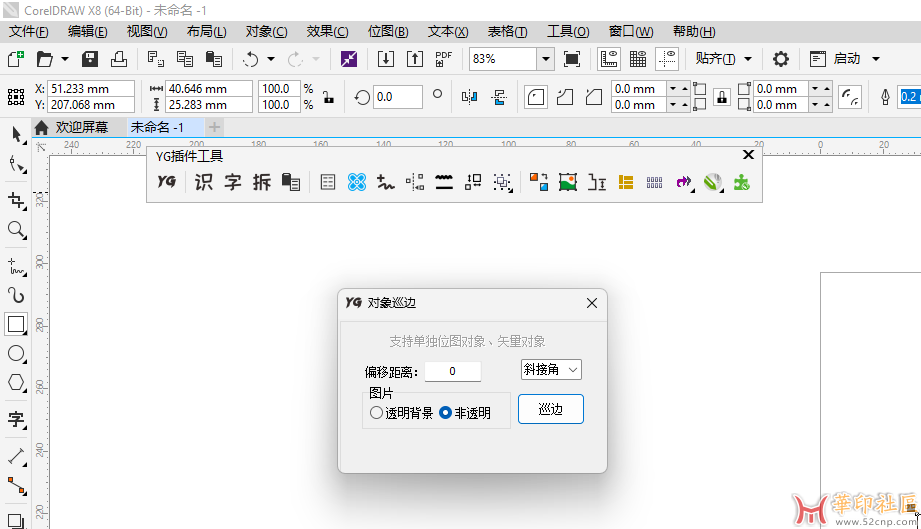
Task: Select the parallel dimension line tool
Action: 16,456
